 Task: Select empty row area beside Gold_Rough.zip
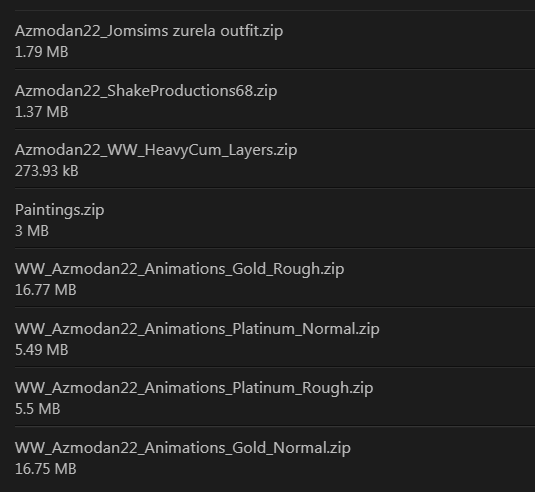point(439,278)
